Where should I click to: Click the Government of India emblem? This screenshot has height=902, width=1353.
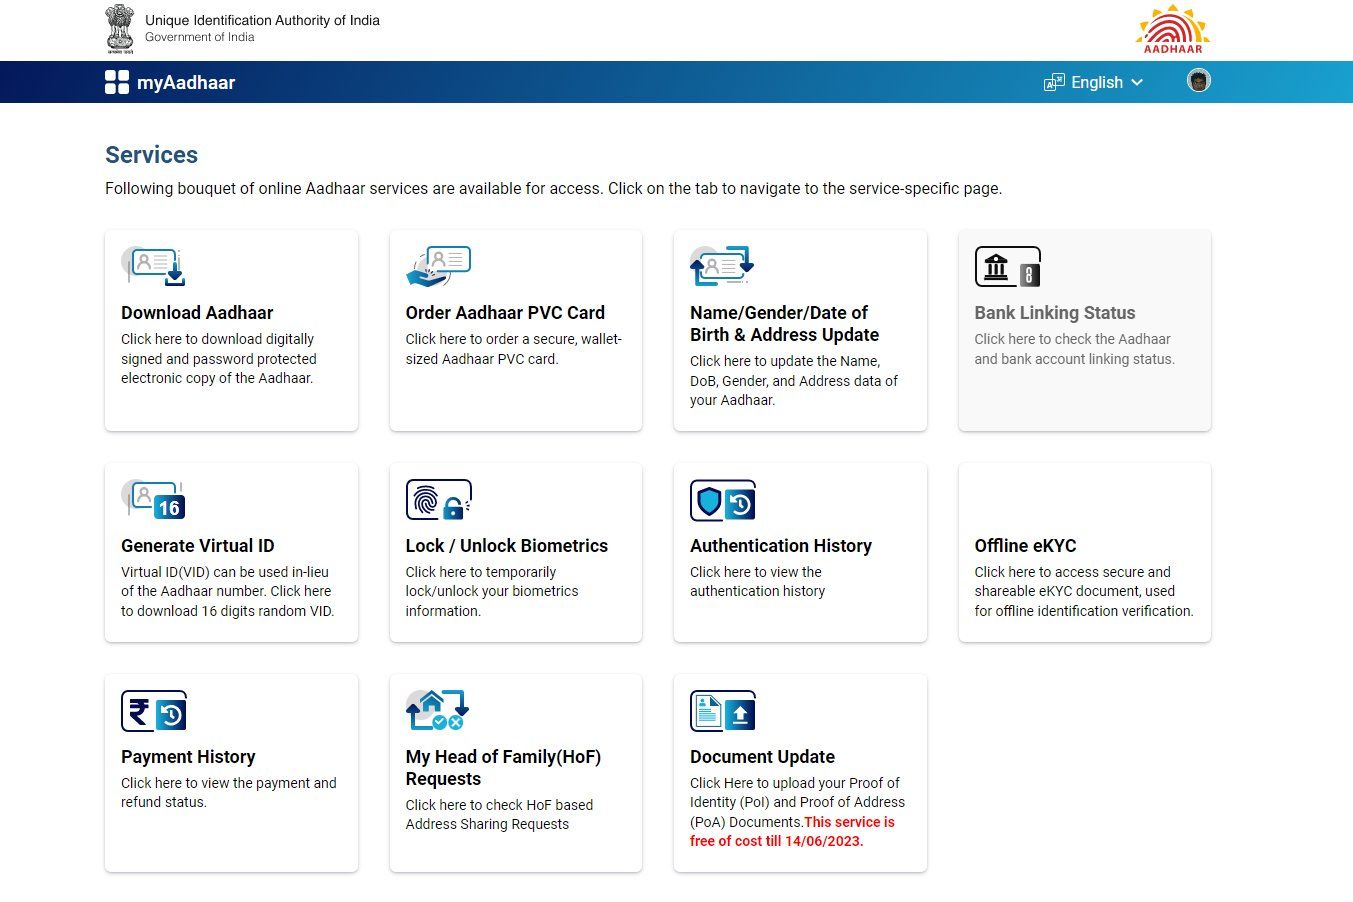point(120,29)
